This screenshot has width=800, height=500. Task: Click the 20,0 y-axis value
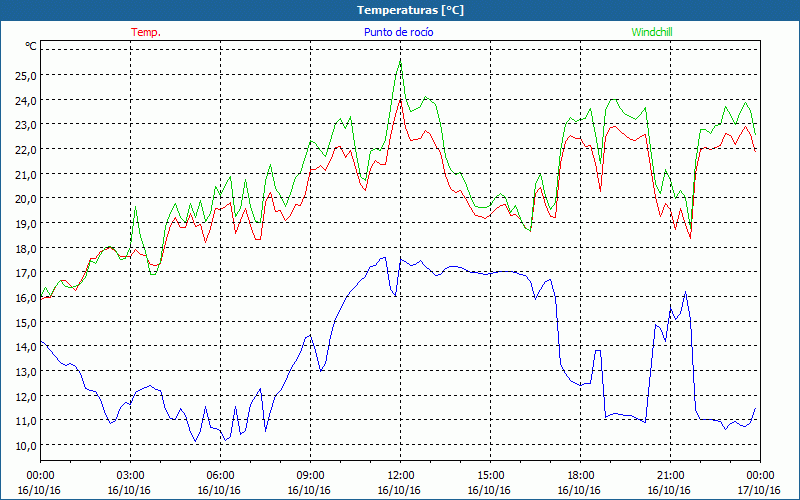tap(26, 199)
